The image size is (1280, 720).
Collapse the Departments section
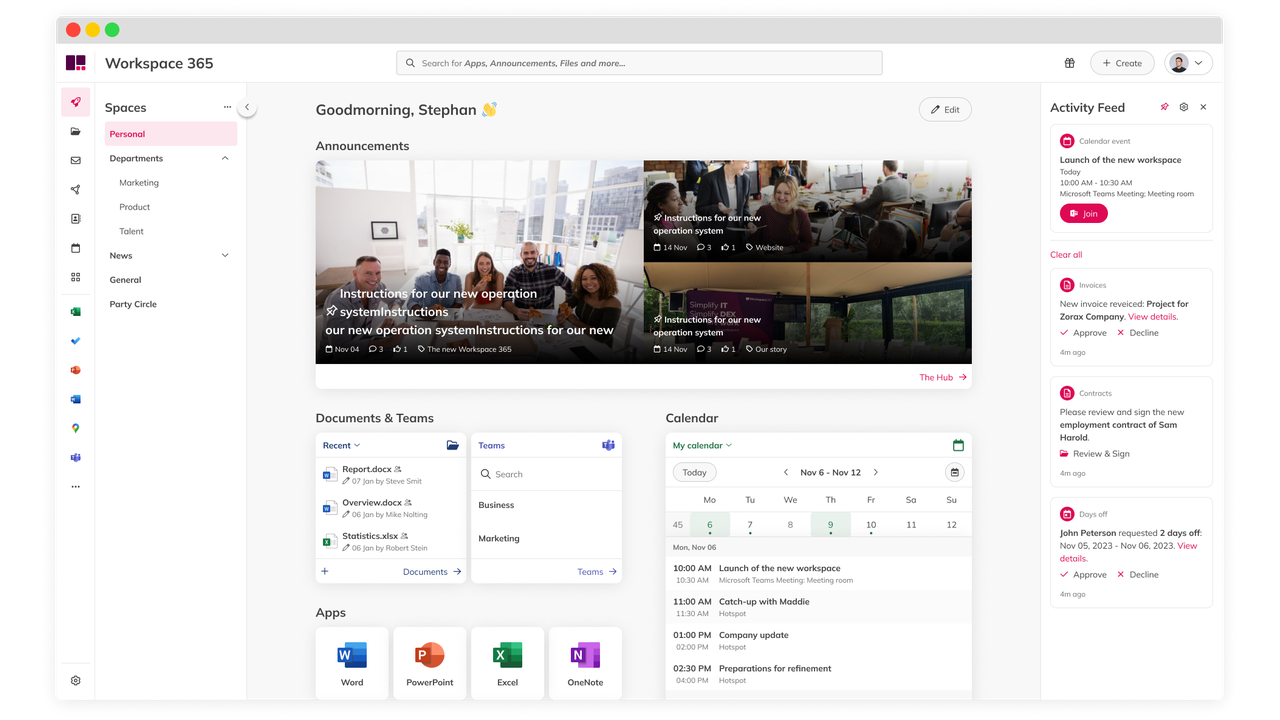[225, 158]
